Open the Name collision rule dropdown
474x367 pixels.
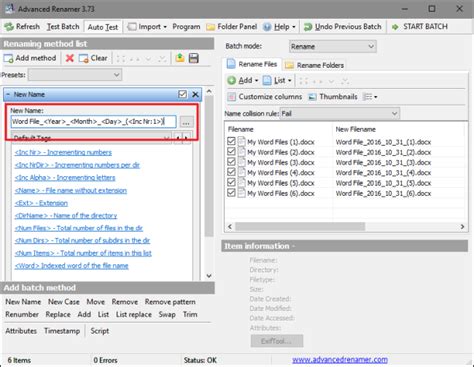click(339, 114)
